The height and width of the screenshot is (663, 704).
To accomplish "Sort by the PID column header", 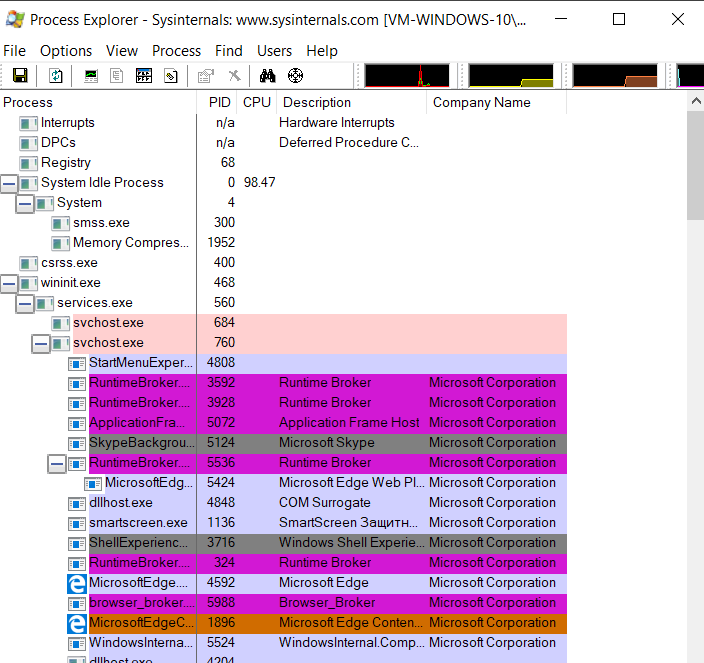I will pyautogui.click(x=216, y=102).
